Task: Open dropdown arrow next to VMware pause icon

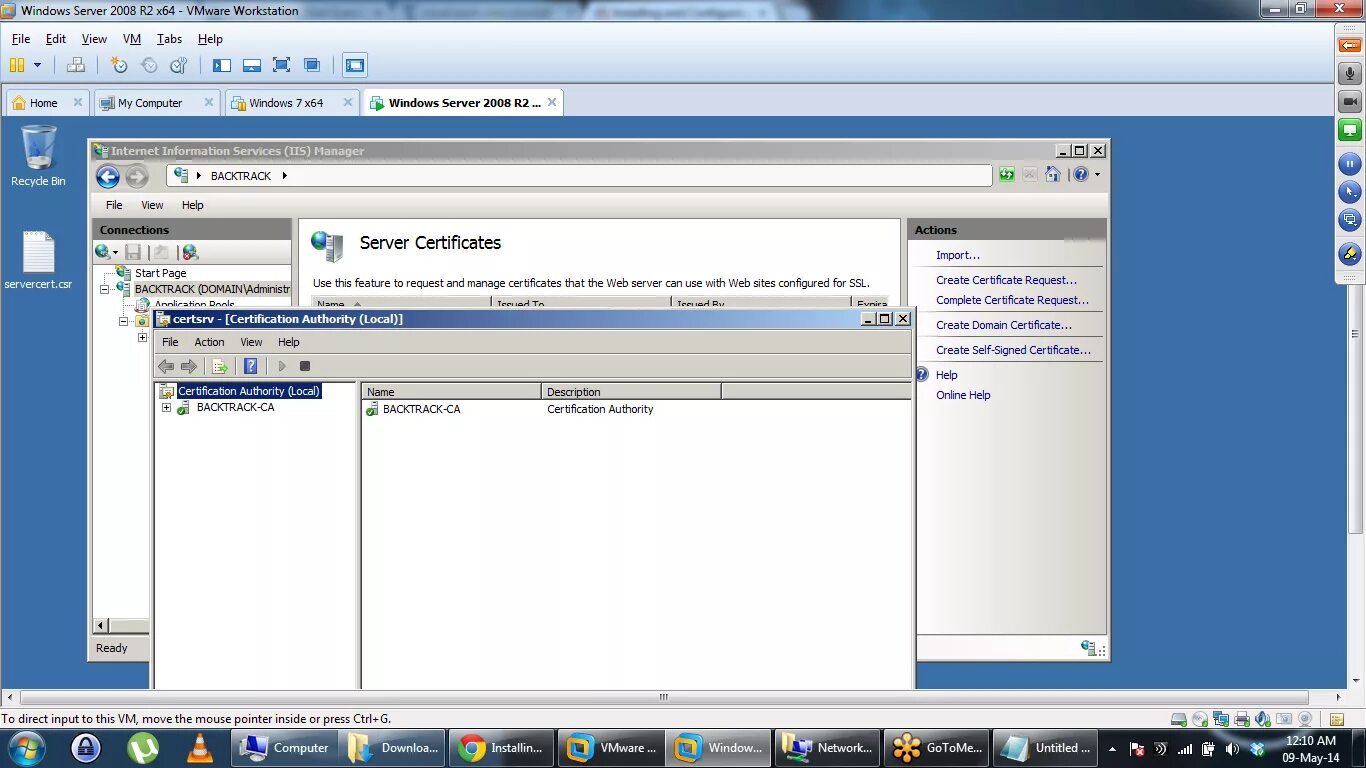Action: (x=38, y=65)
